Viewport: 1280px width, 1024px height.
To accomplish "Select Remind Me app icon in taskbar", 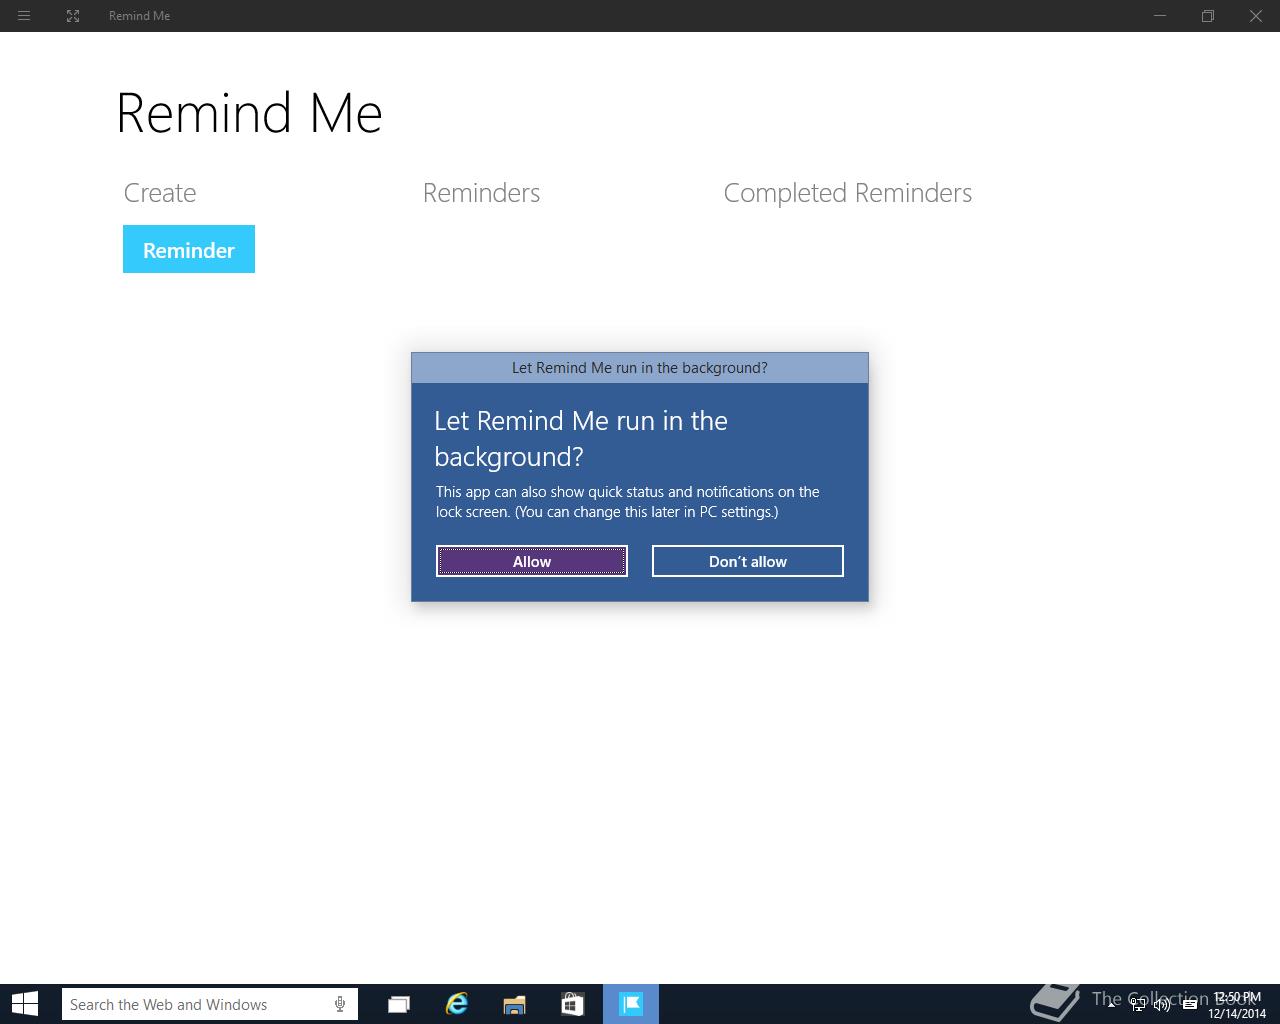I will click(x=631, y=1004).
